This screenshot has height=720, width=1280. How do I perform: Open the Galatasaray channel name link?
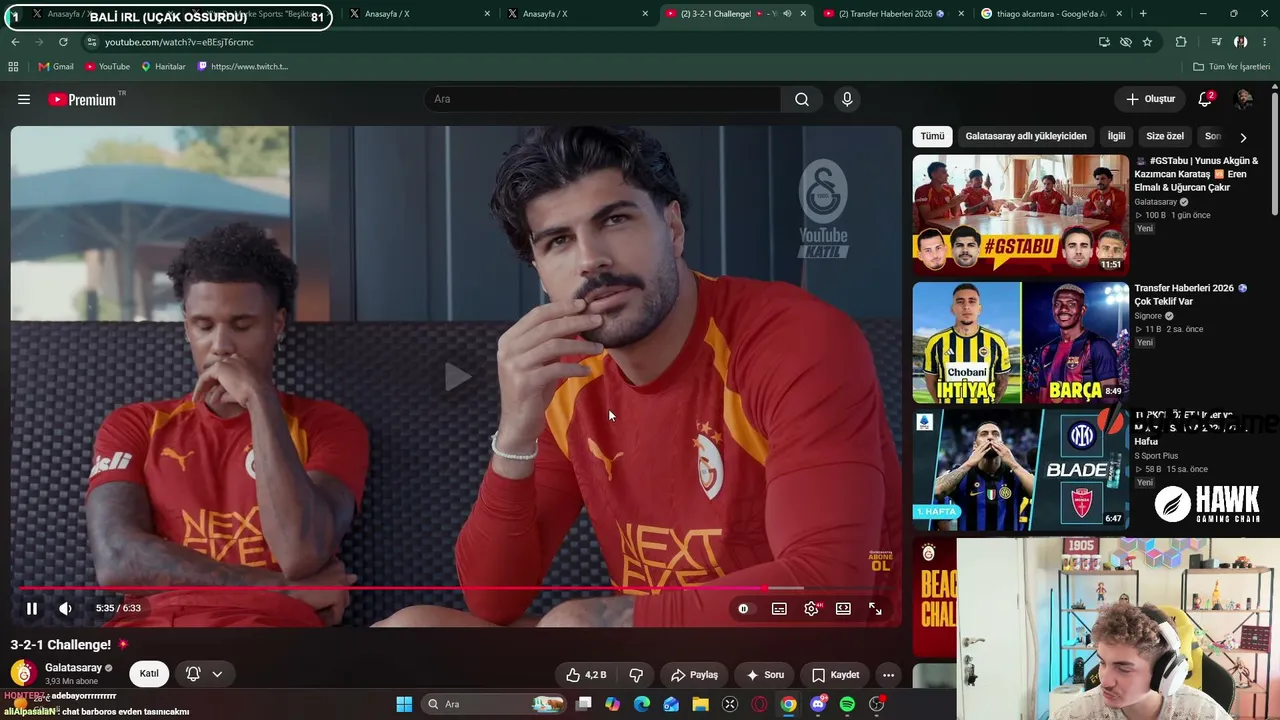73,668
